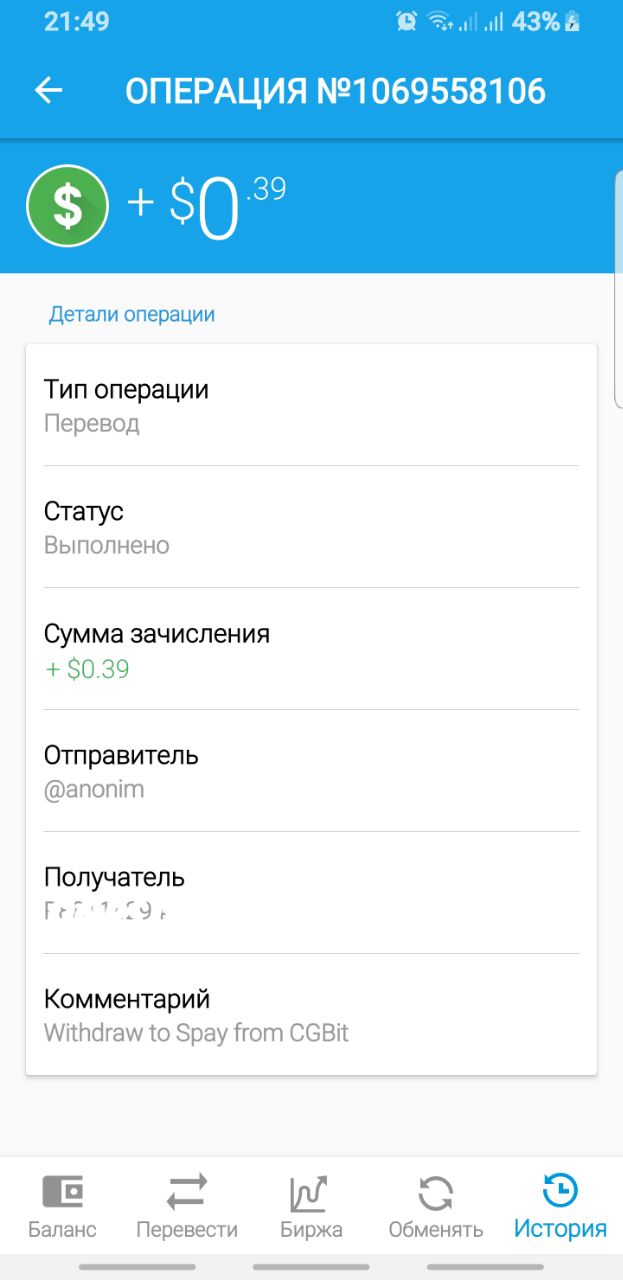623x1280 pixels.
Task: Tap the battery indicator icon
Action: click(573, 21)
